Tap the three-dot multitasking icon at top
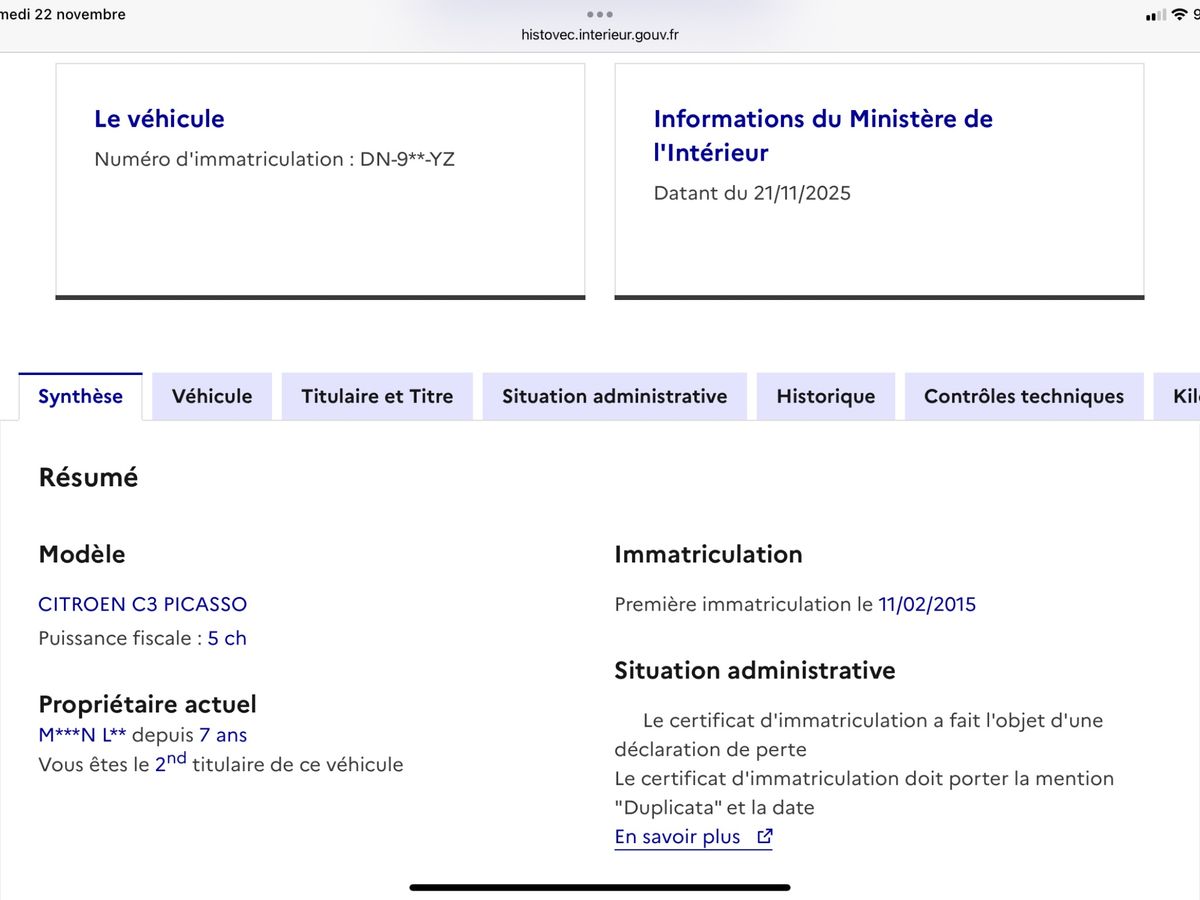Screen dimensions: 1200x900 [x=600, y=14]
